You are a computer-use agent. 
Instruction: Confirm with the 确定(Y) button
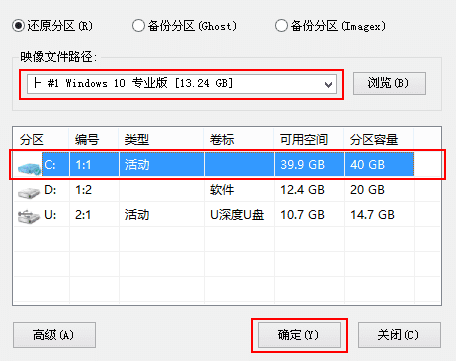pos(299,335)
